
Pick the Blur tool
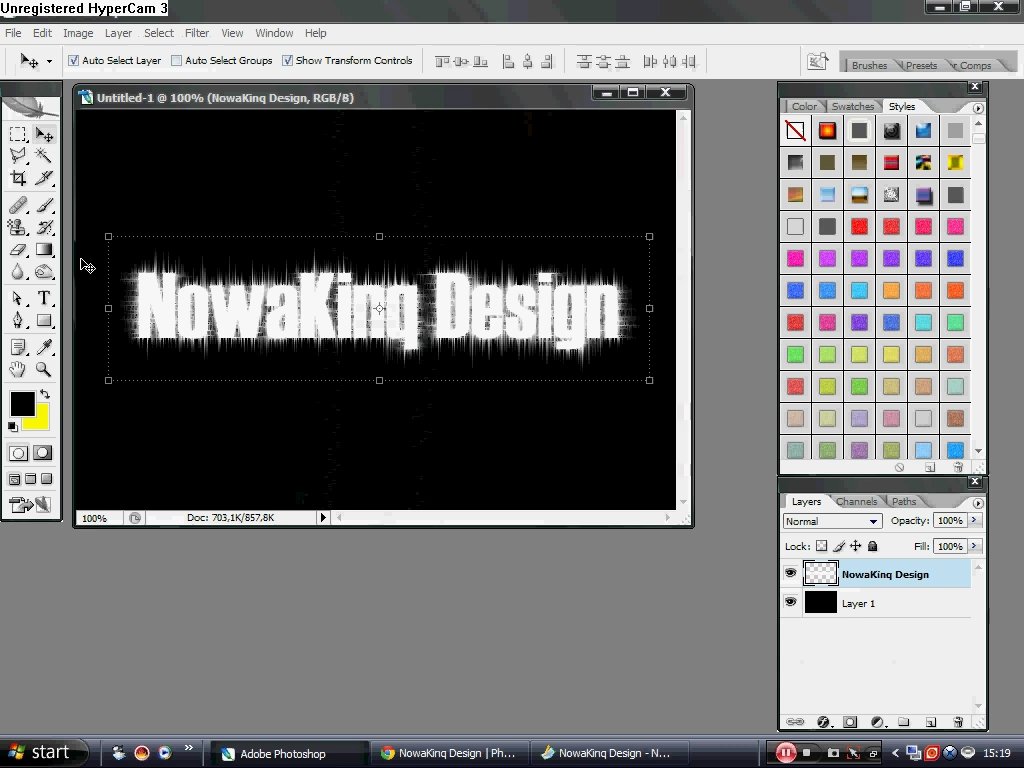point(18,272)
